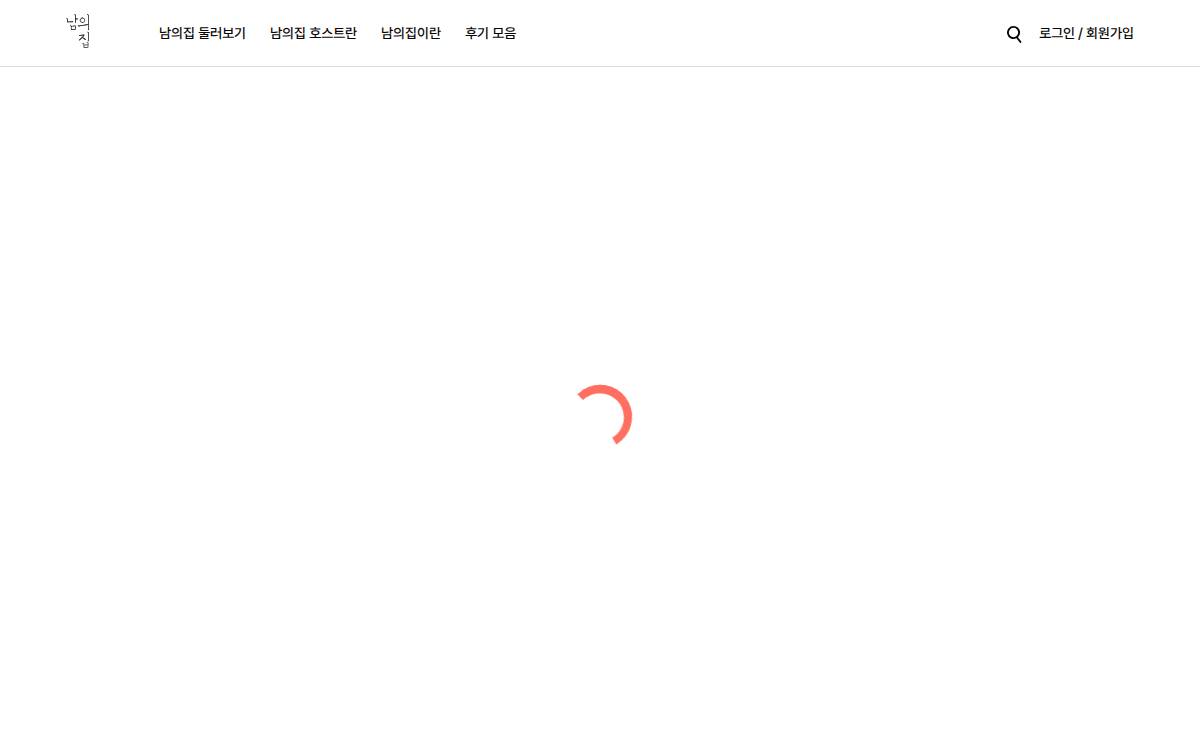Go to 남의집 호스트란 page
The height and width of the screenshot is (750, 1200).
click(313, 33)
